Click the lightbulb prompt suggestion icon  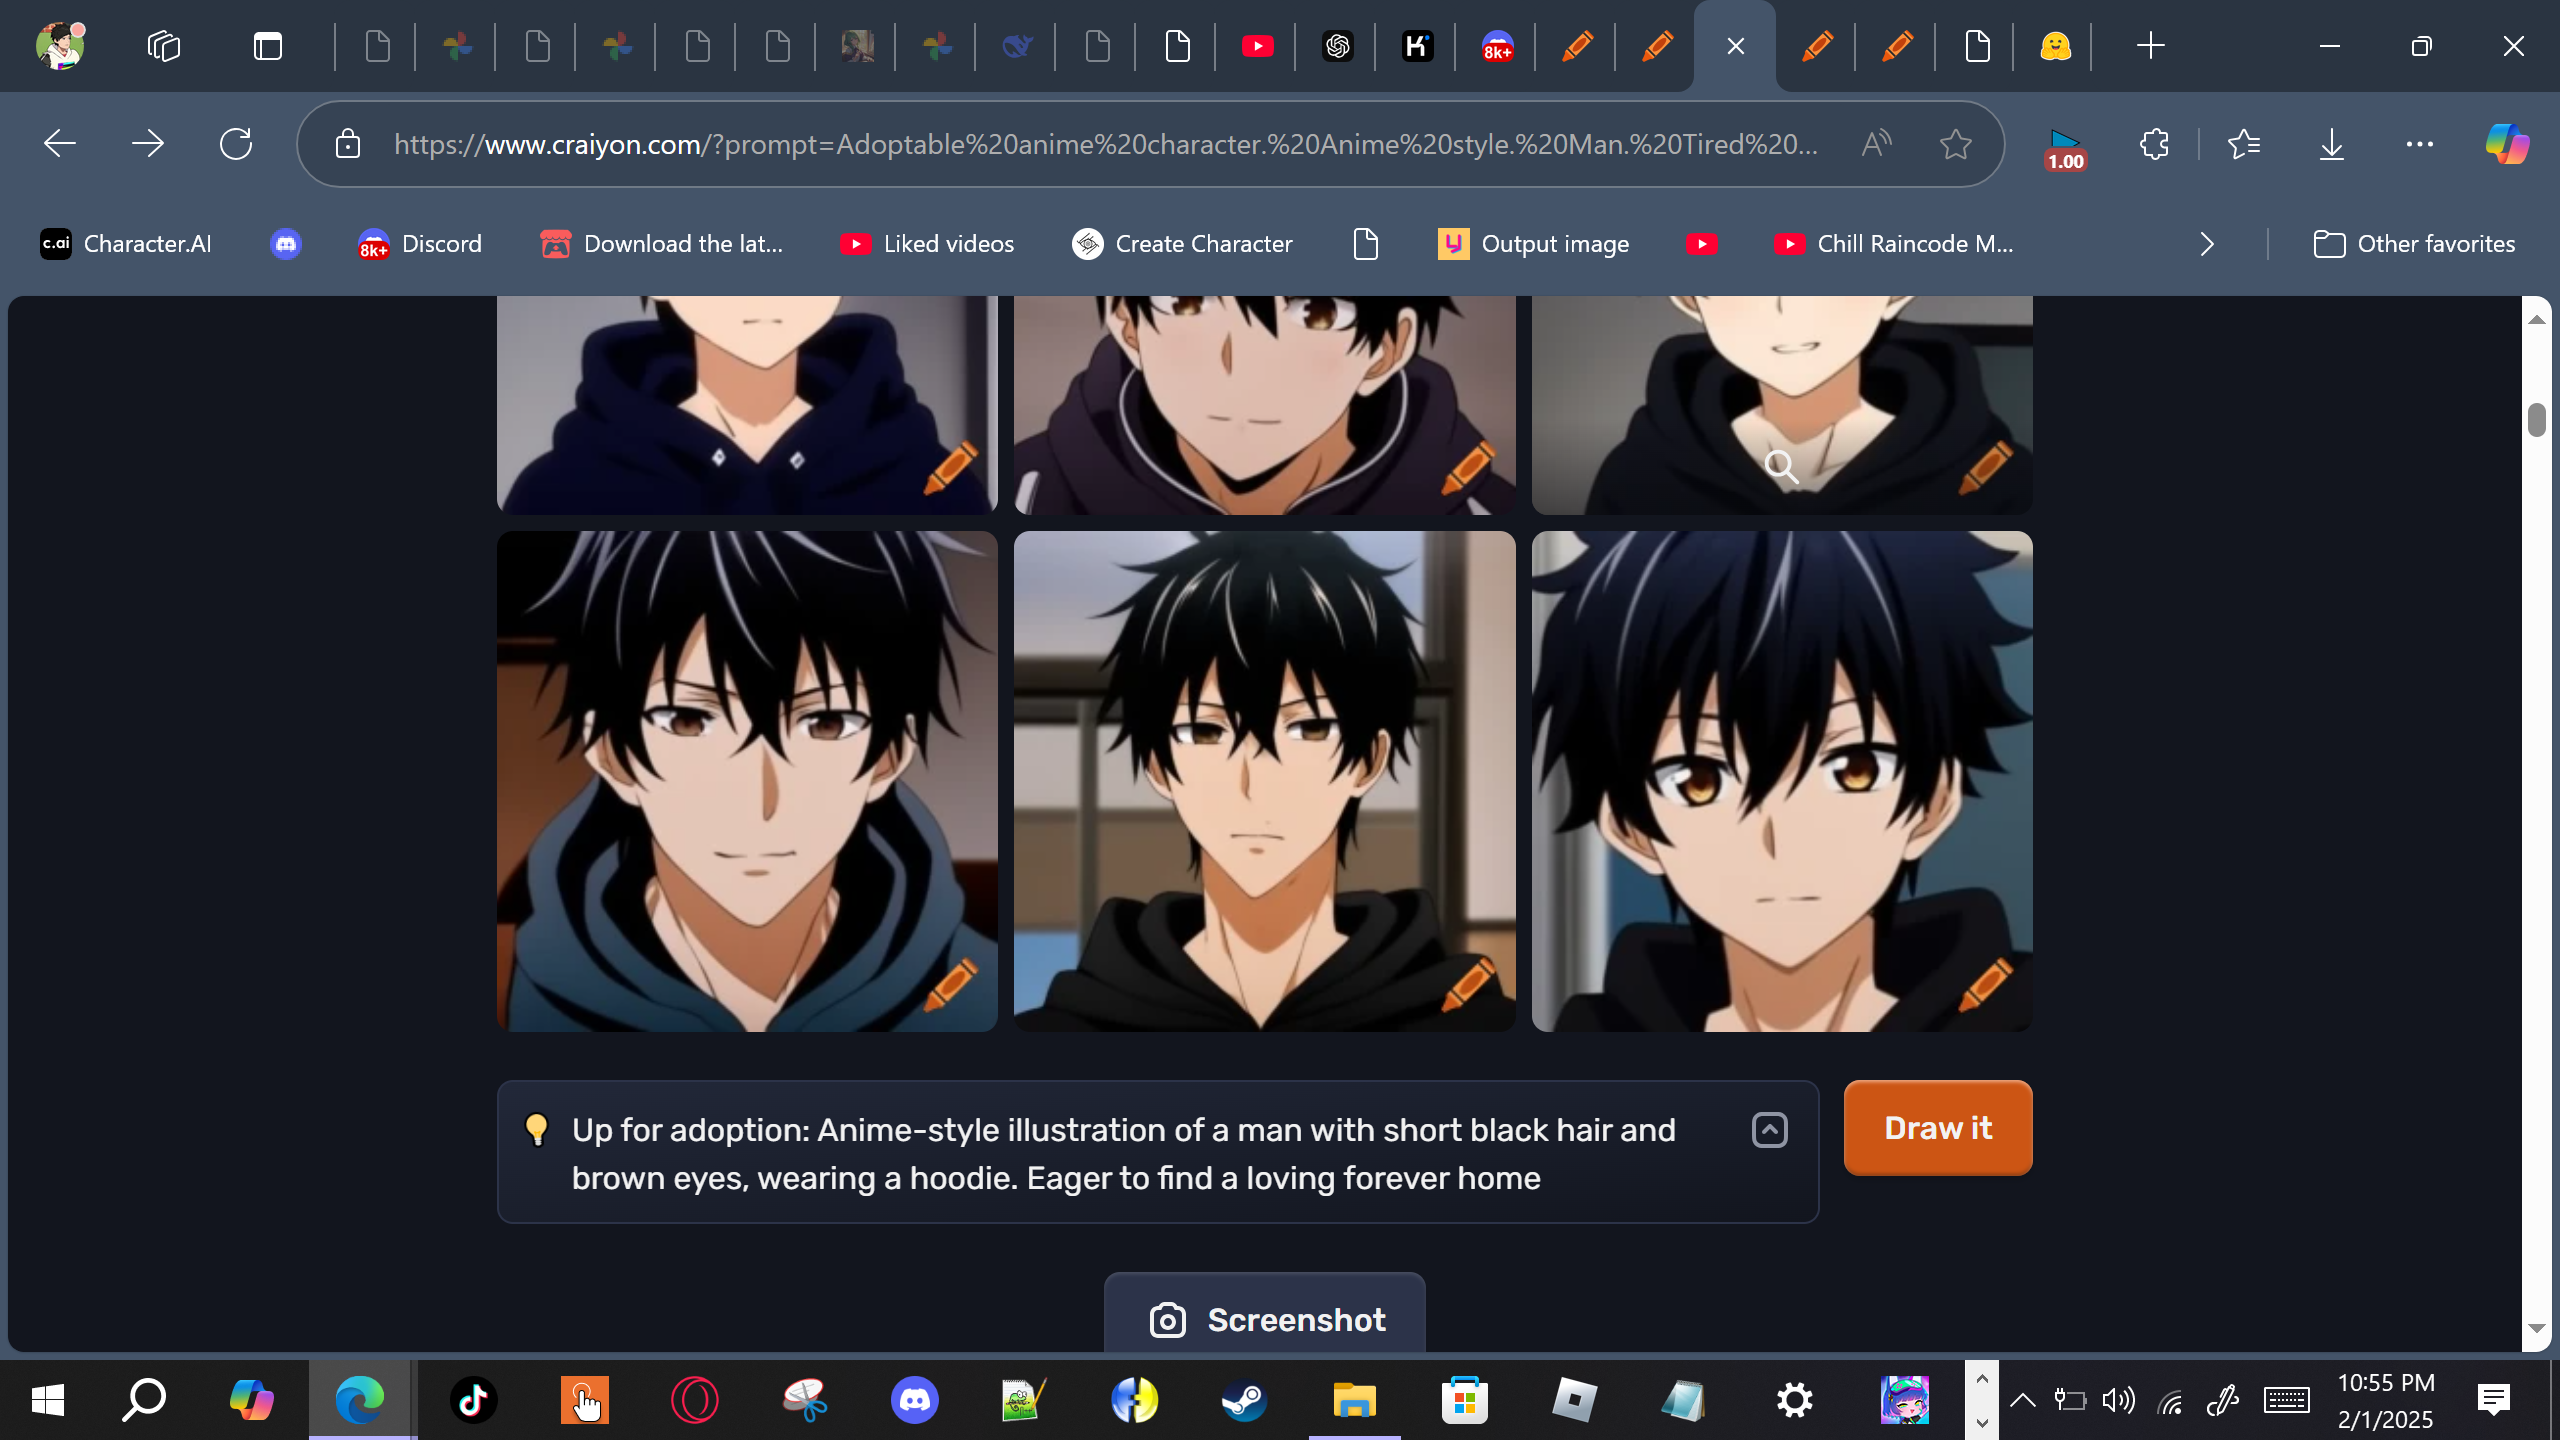point(537,1130)
